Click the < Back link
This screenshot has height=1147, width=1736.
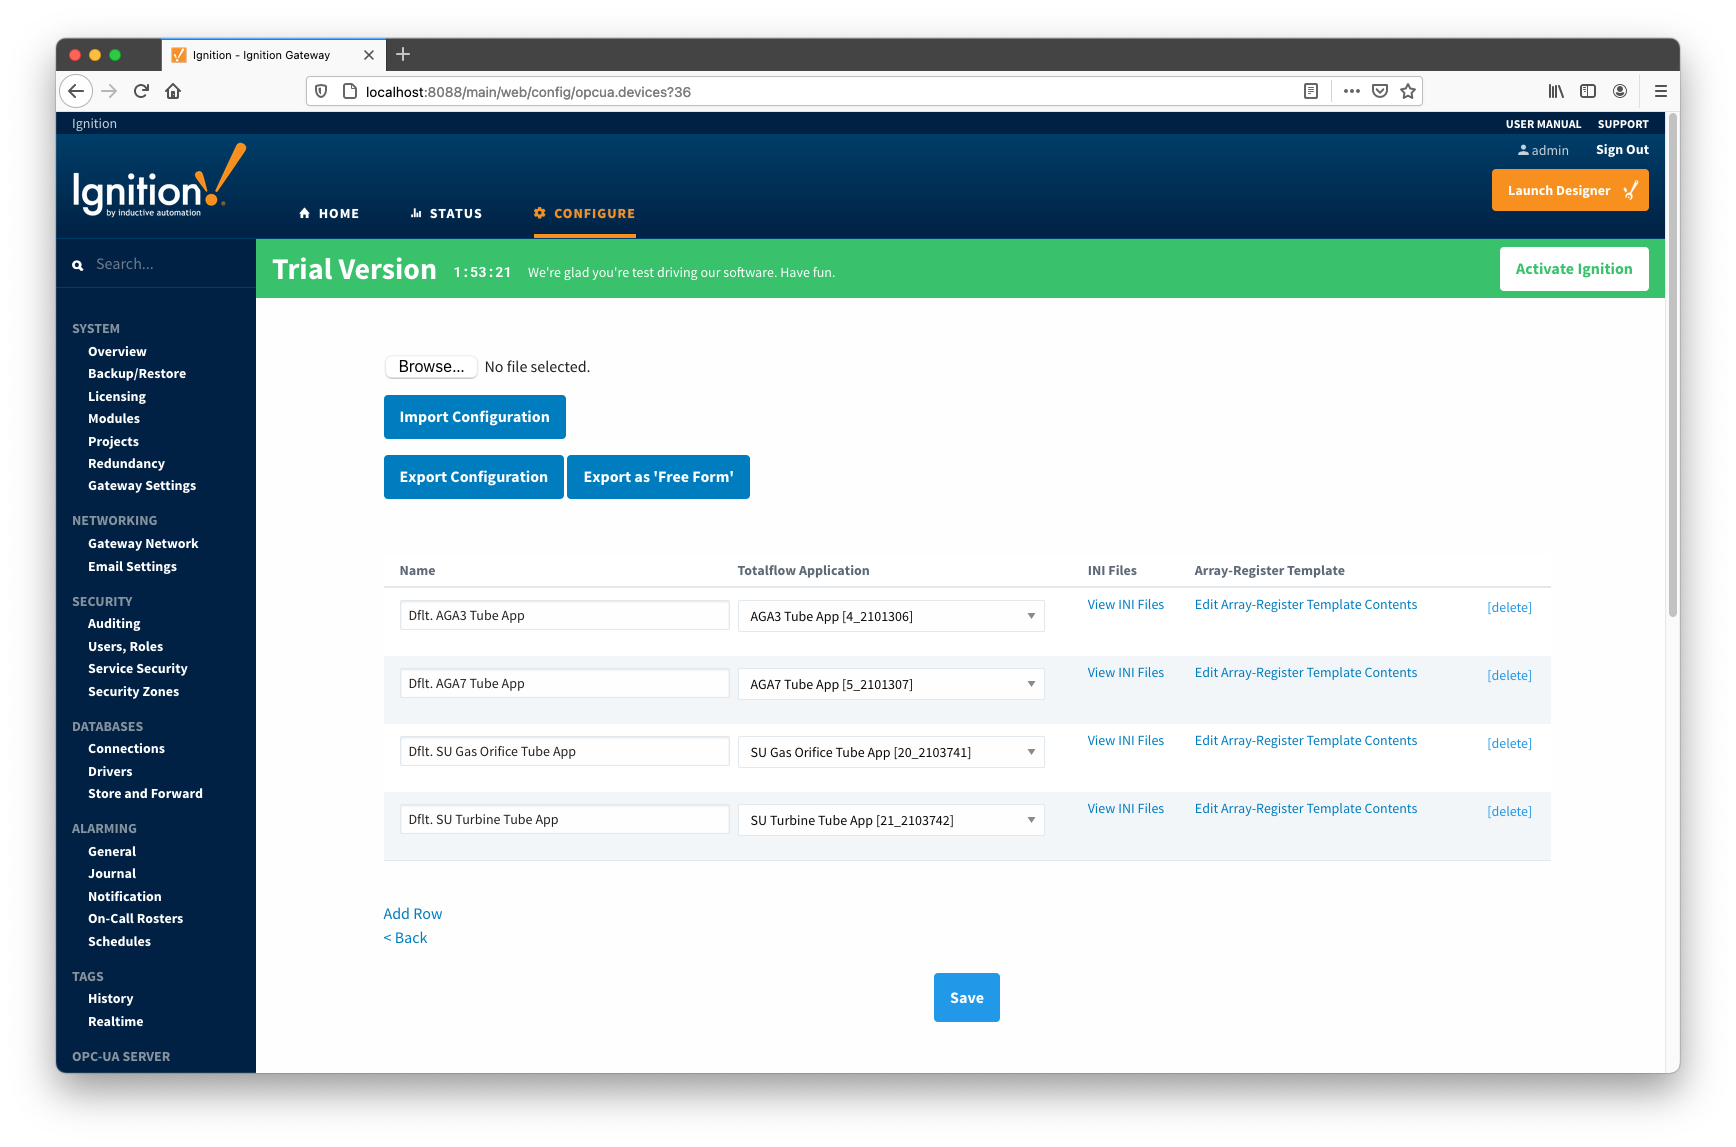pos(405,938)
